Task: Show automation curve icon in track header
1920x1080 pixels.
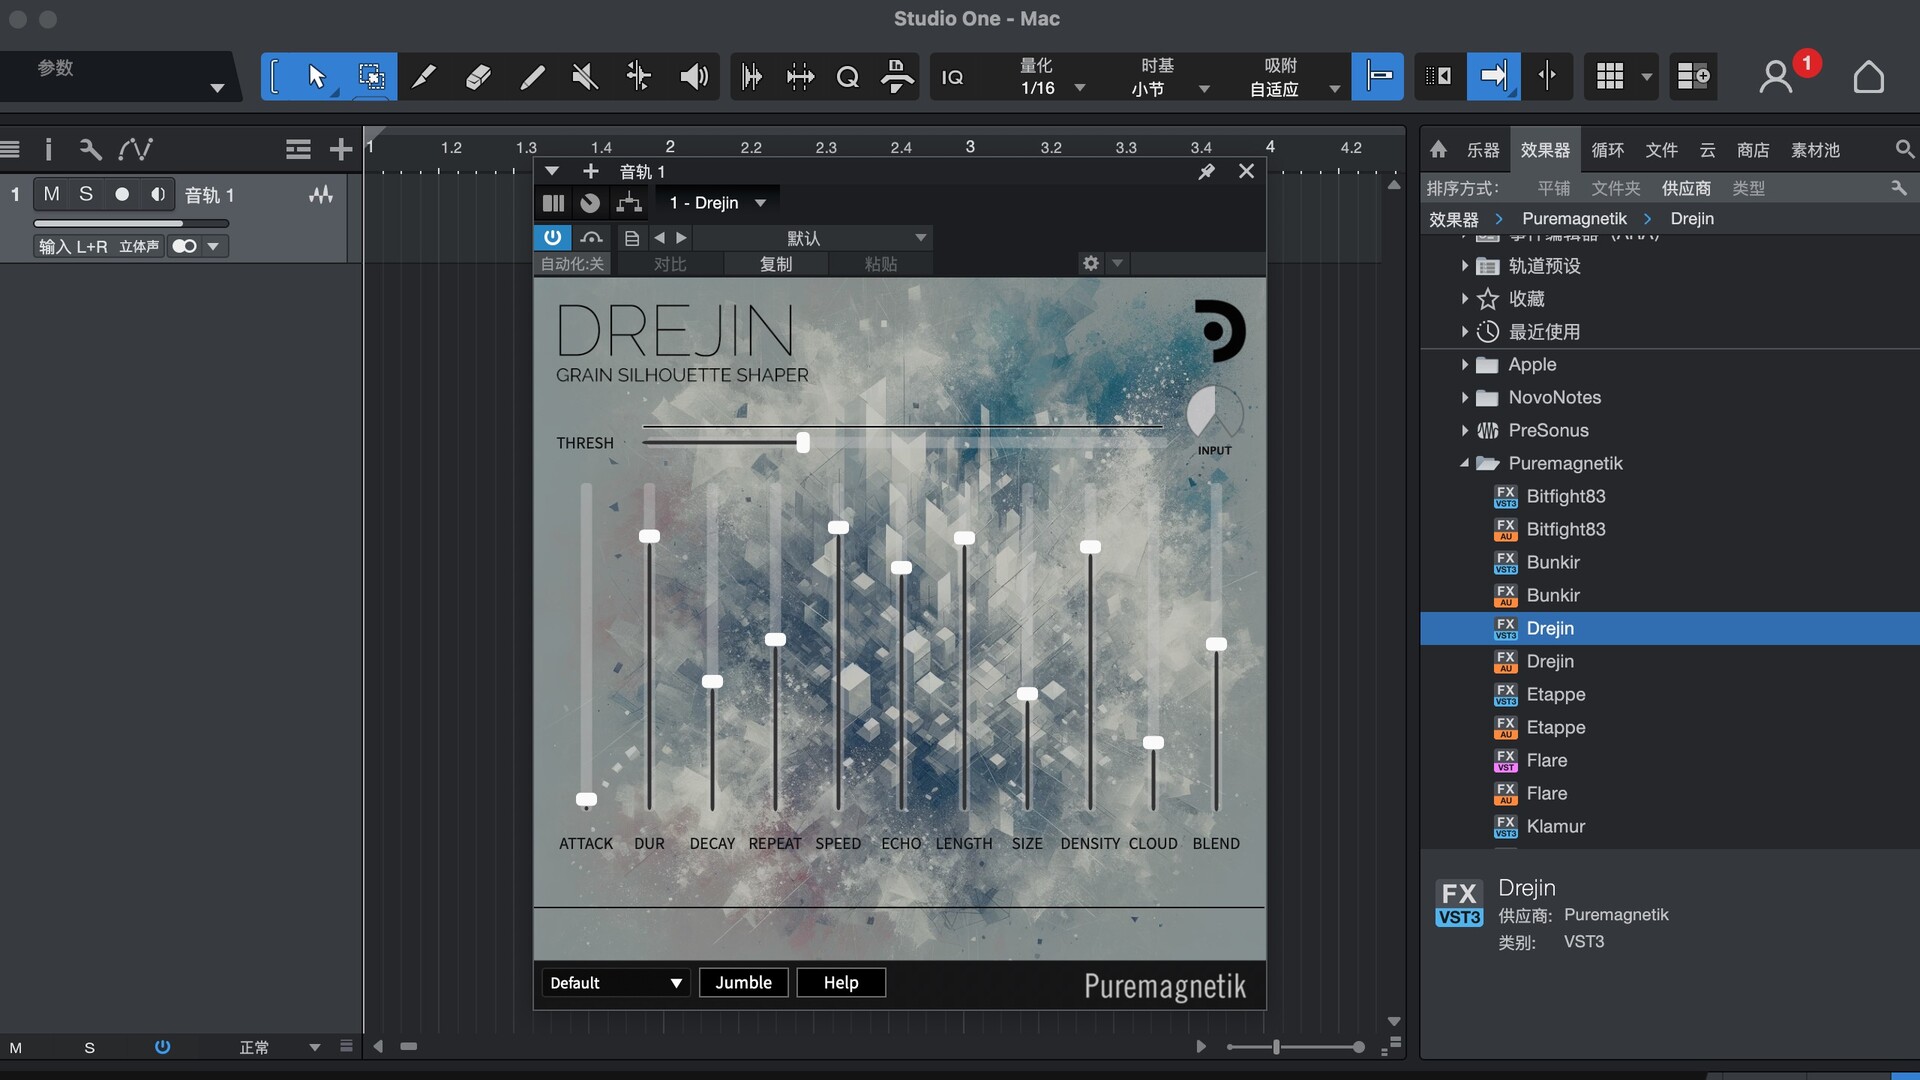Action: (135, 150)
